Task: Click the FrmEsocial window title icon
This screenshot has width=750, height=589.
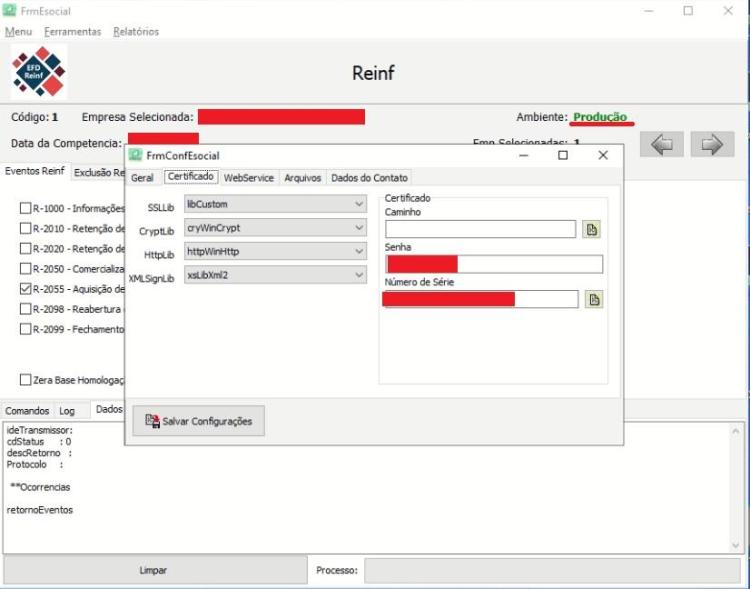Action: (9, 10)
